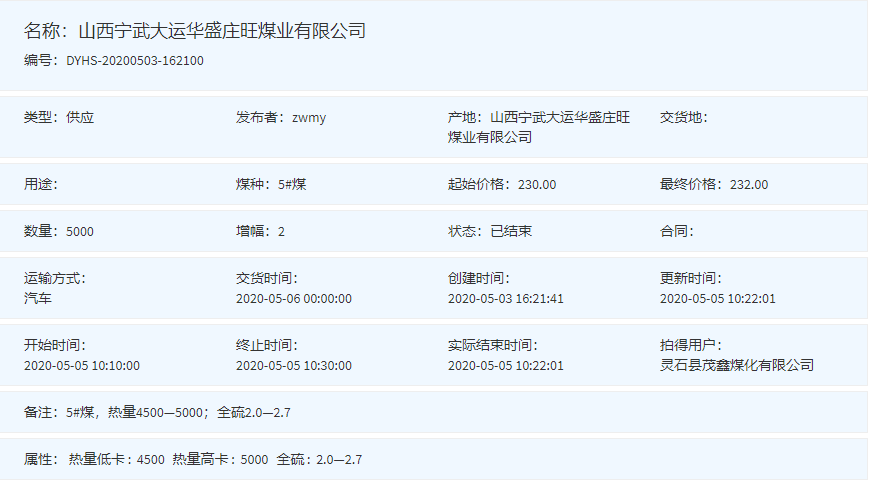
Task: Click the 合同 contract label
Action: tap(676, 231)
